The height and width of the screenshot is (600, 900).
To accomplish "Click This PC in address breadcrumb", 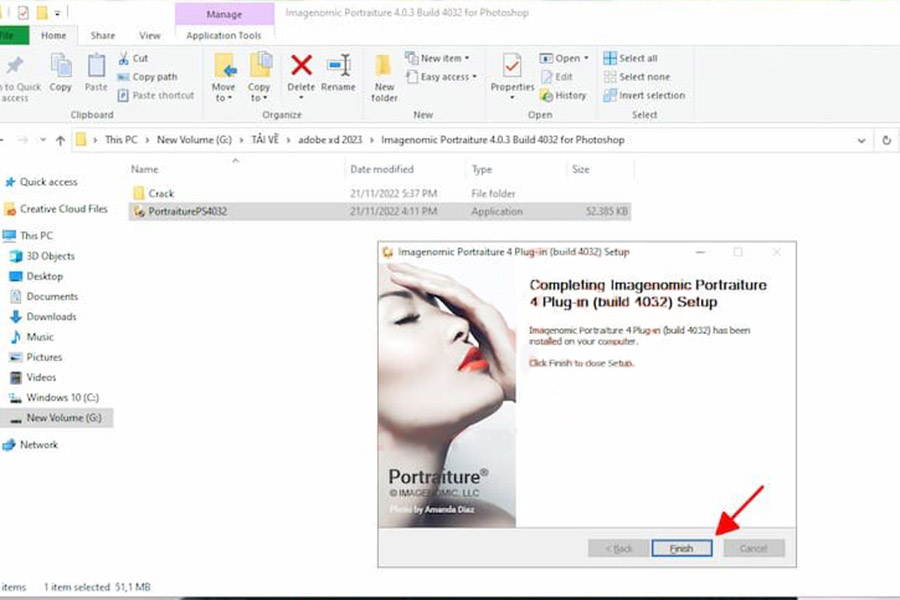I will click(x=121, y=140).
